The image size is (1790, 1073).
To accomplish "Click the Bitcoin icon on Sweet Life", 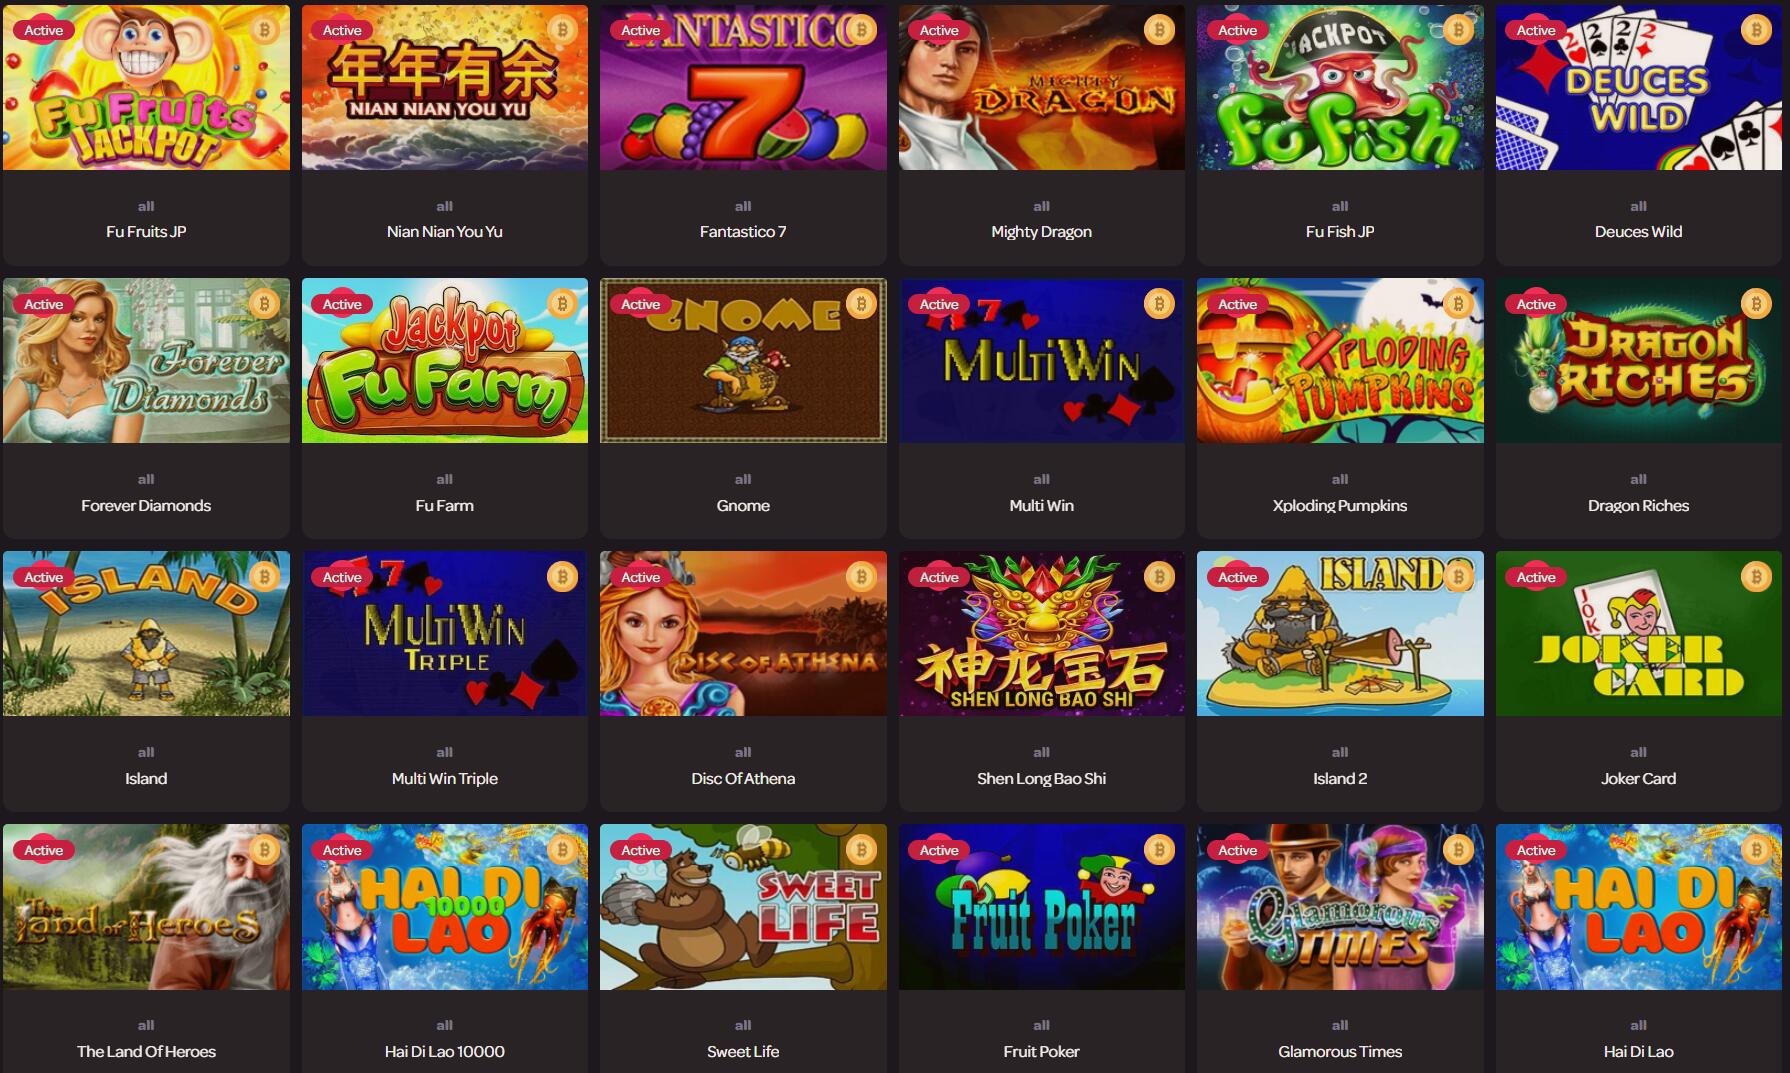I will point(861,850).
